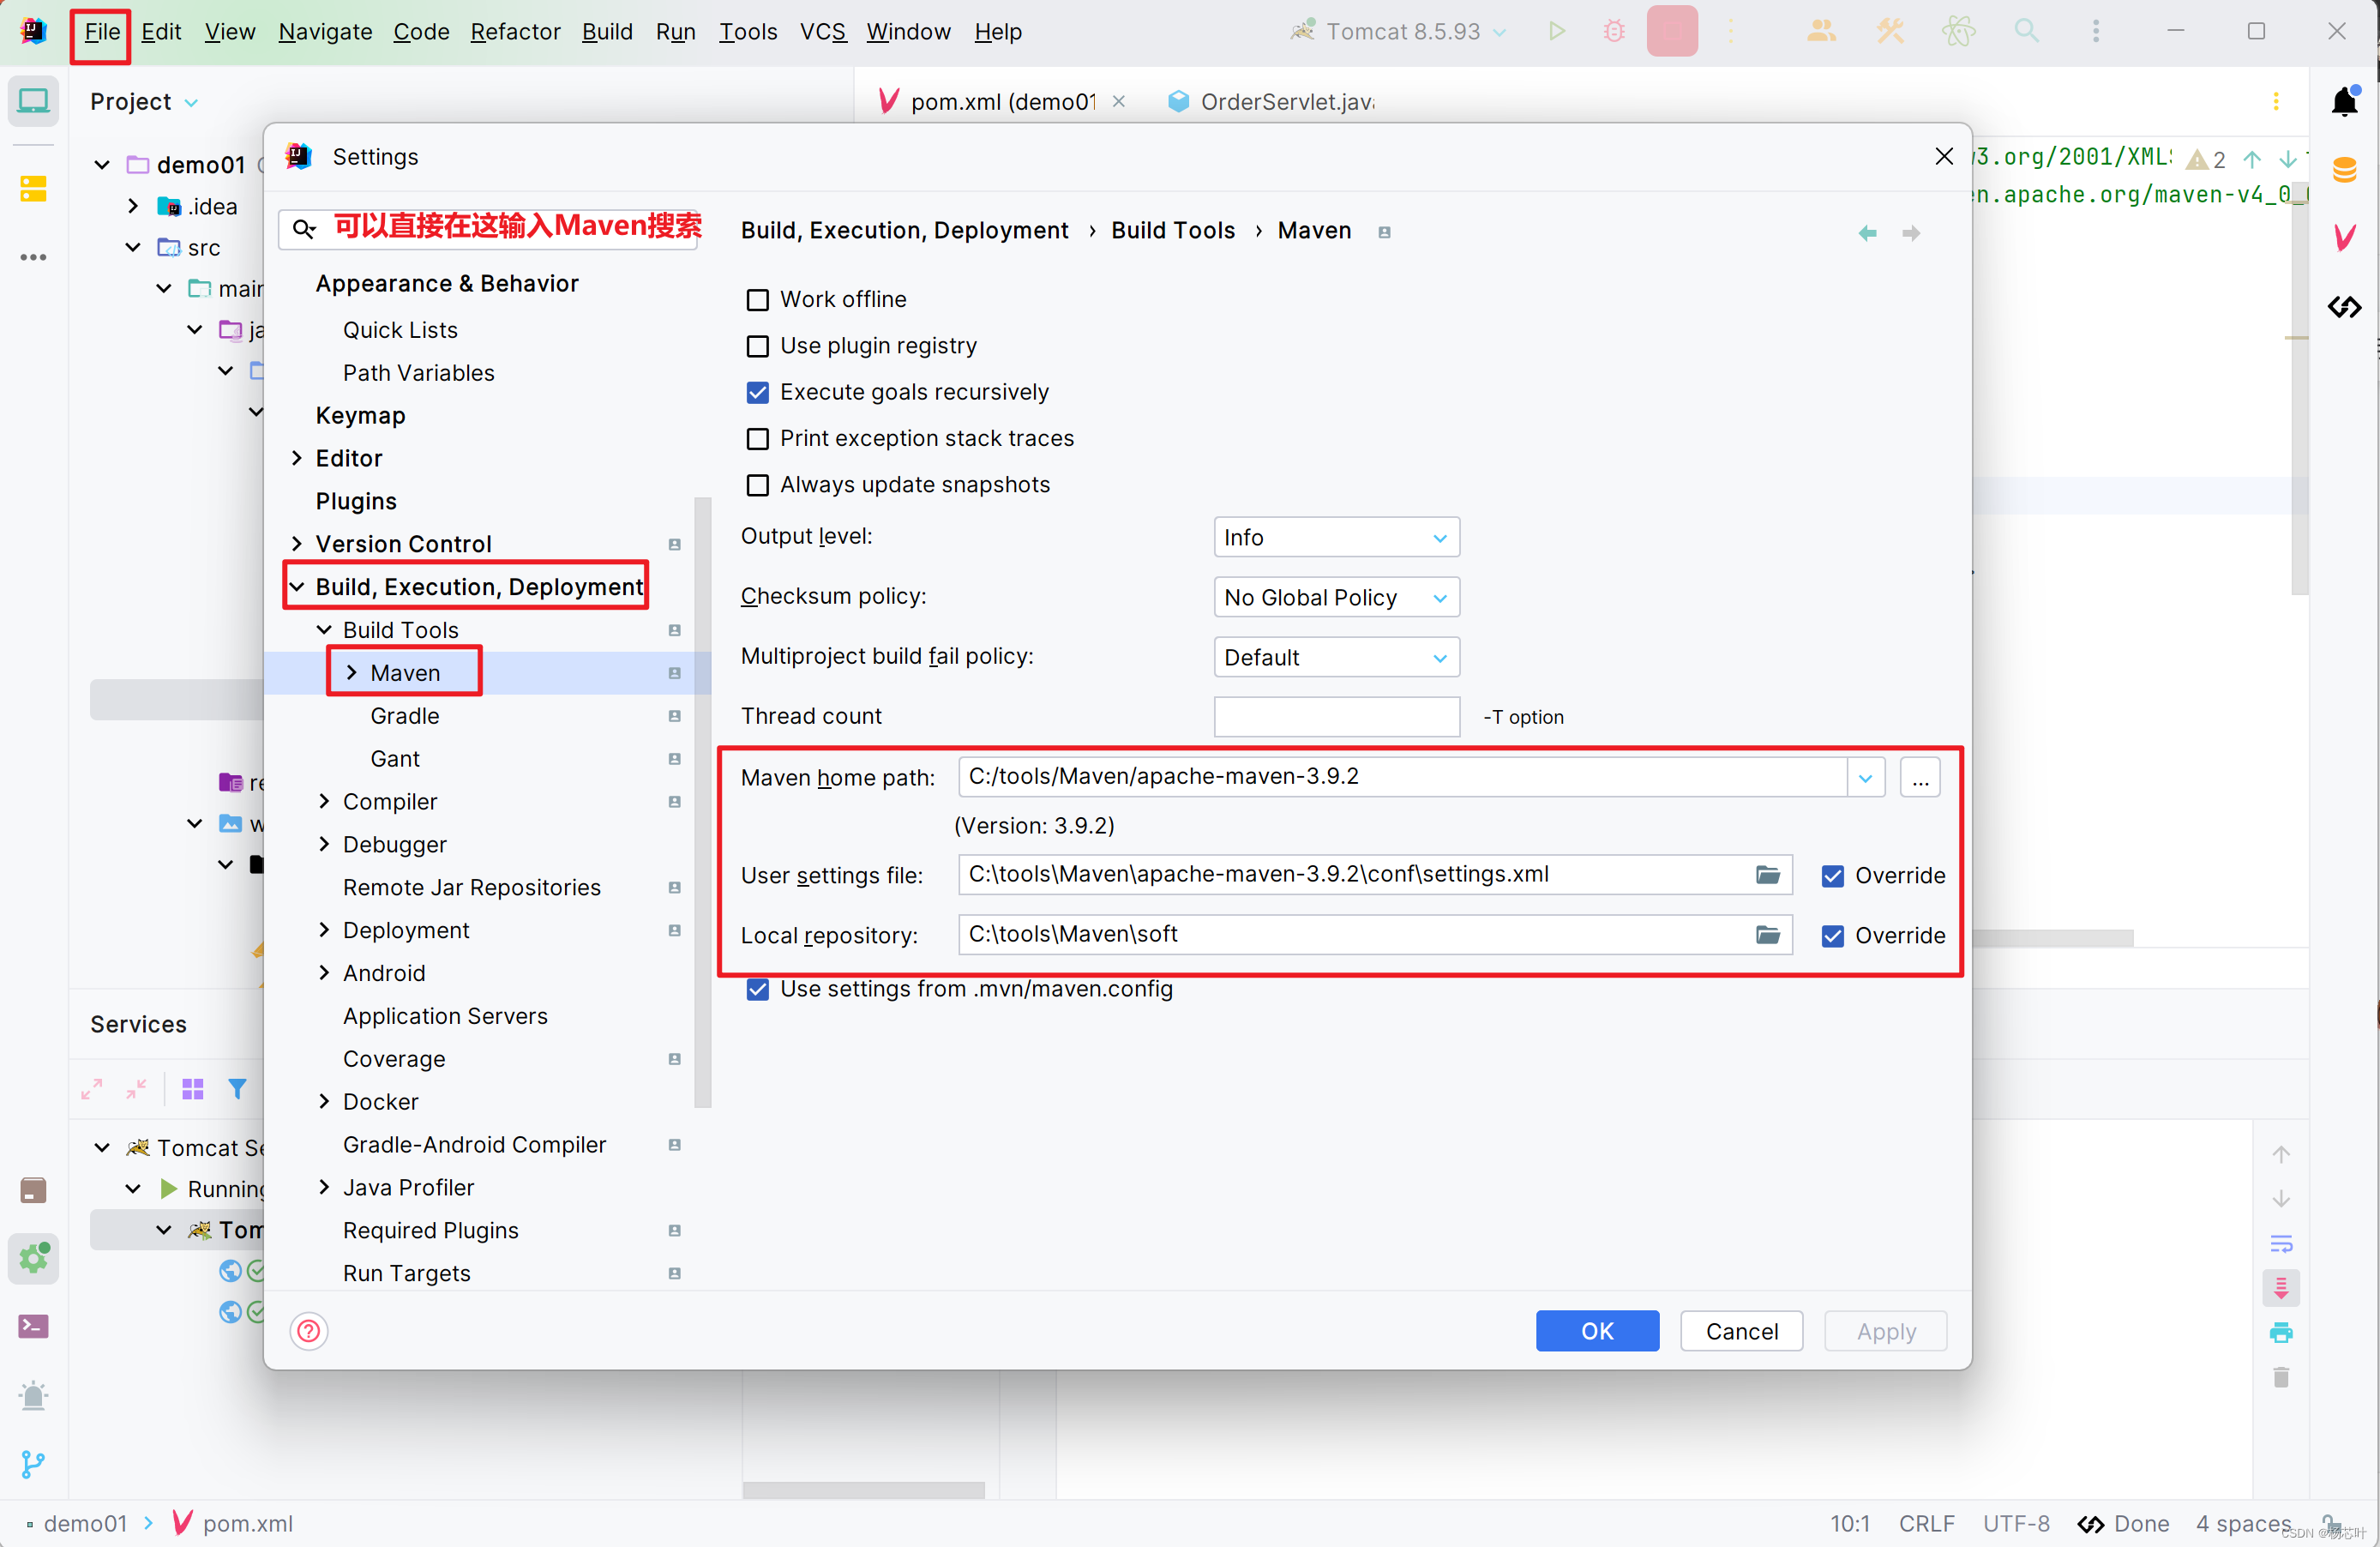This screenshot has height=1547, width=2380.
Task: Click the folder icon for User settings file
Action: 1768,875
